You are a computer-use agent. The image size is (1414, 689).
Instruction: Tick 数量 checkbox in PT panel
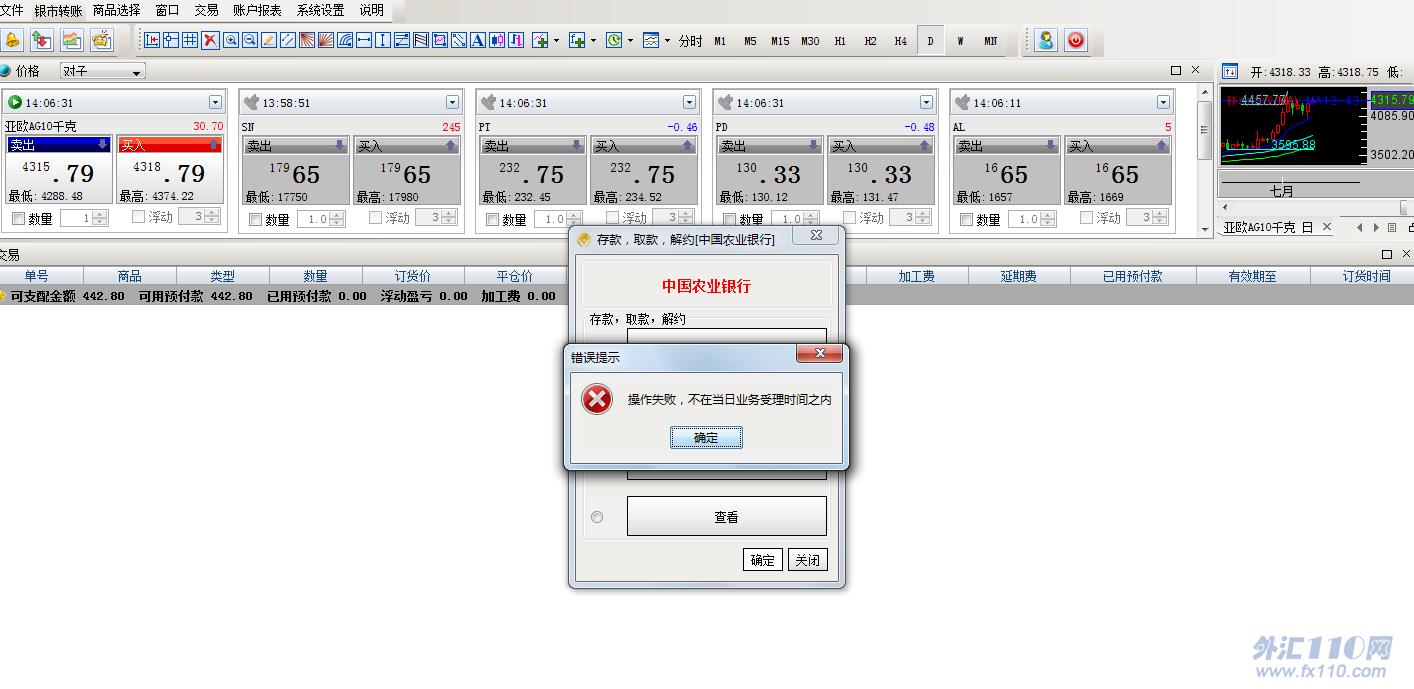pos(492,219)
